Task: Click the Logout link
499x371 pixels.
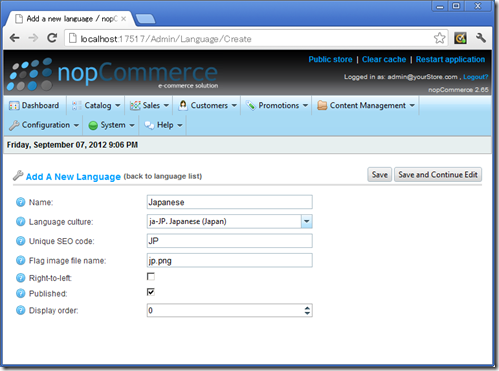Action: pyautogui.click(x=476, y=77)
